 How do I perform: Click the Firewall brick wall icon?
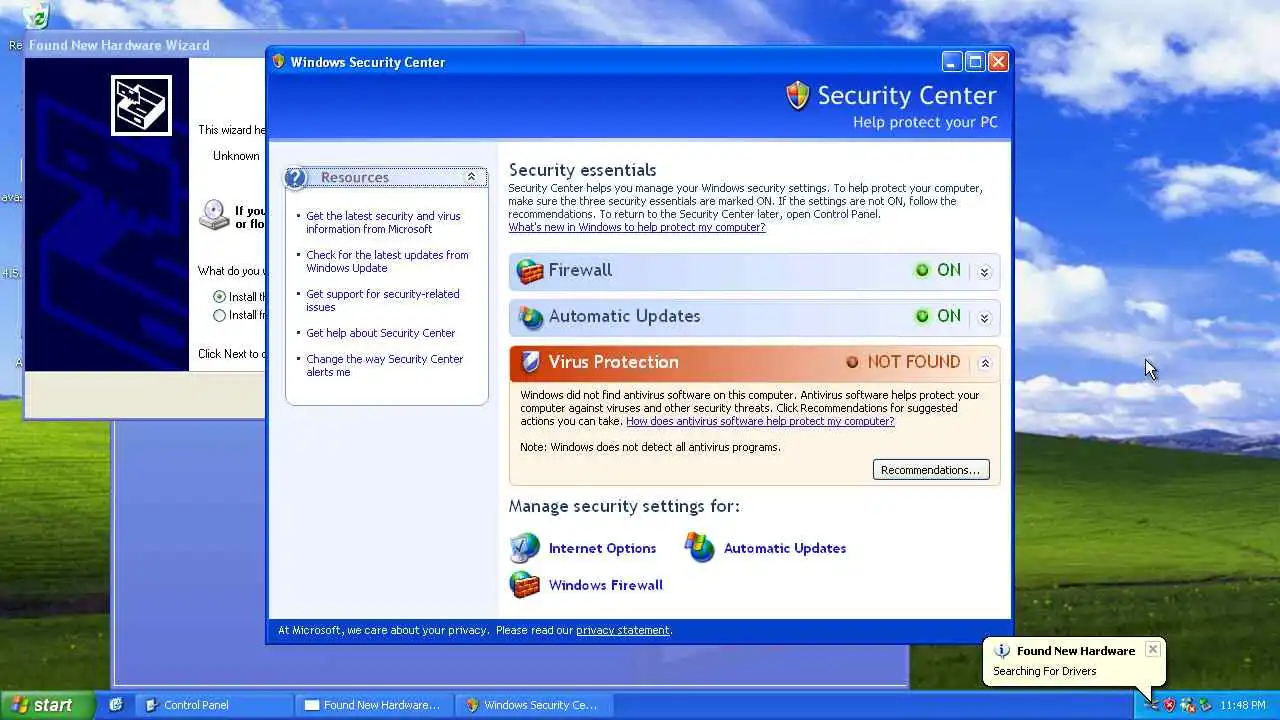point(529,271)
